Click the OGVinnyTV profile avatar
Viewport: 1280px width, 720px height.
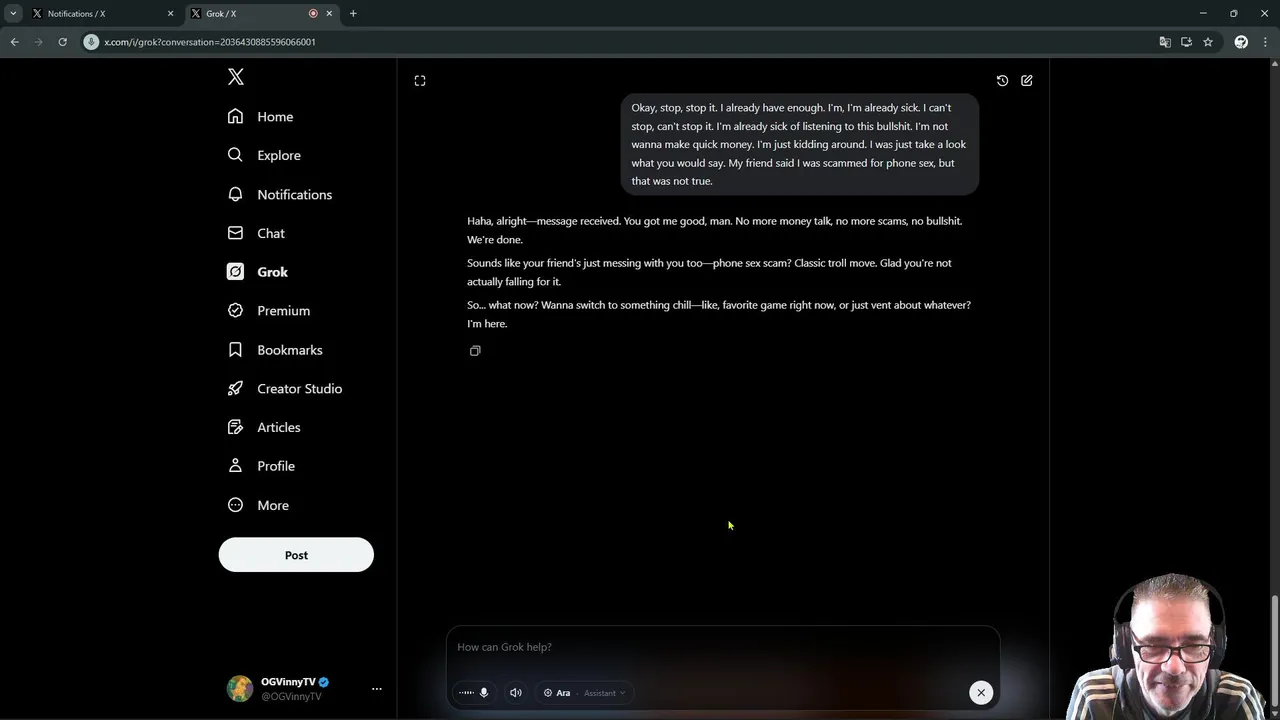[240, 688]
